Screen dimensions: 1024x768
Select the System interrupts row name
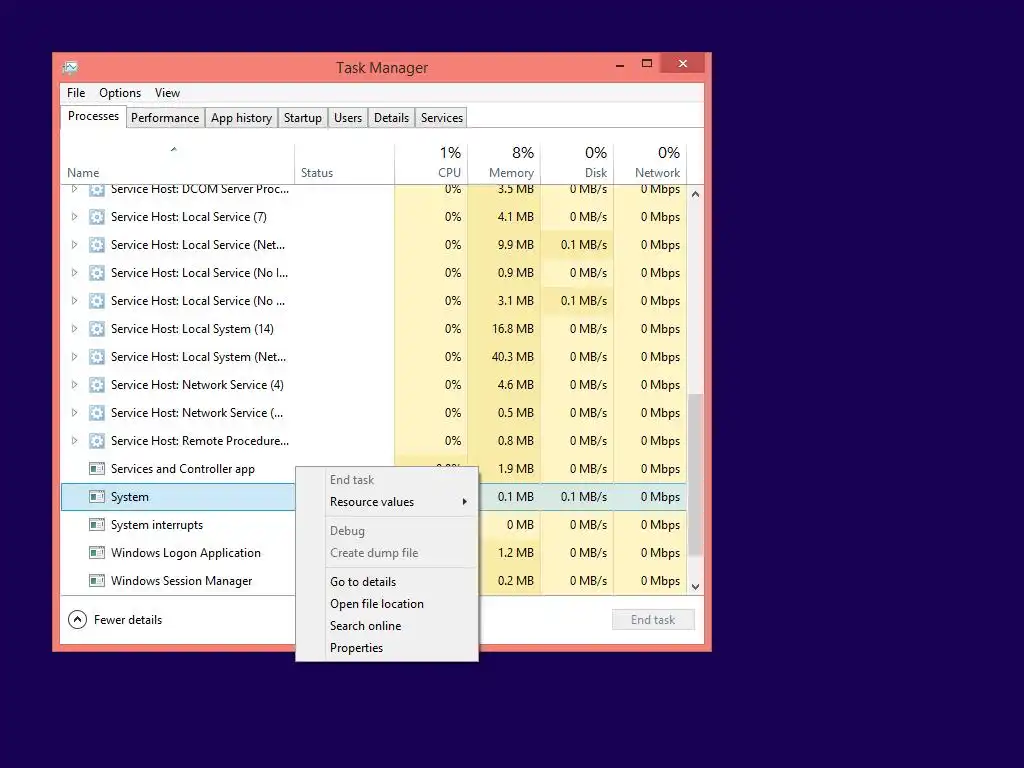pos(157,525)
